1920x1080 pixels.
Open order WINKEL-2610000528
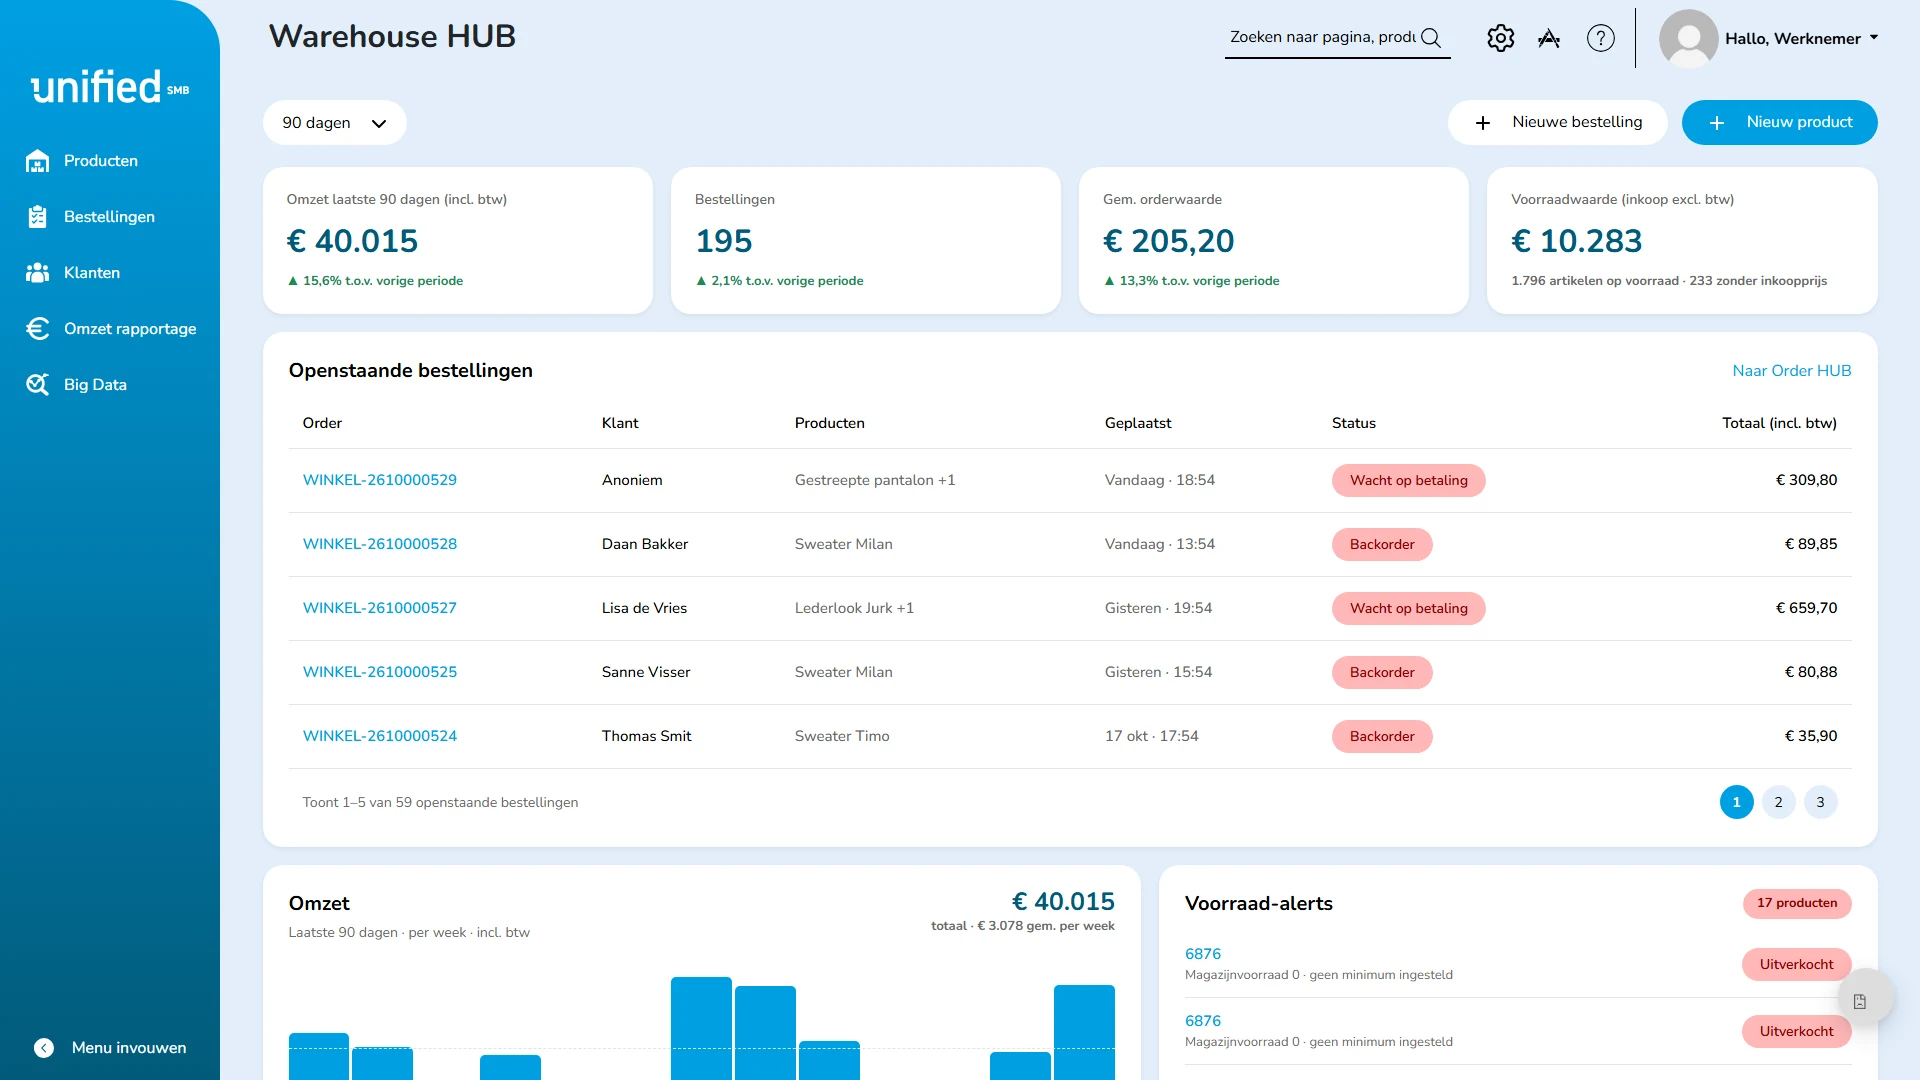[x=379, y=544]
